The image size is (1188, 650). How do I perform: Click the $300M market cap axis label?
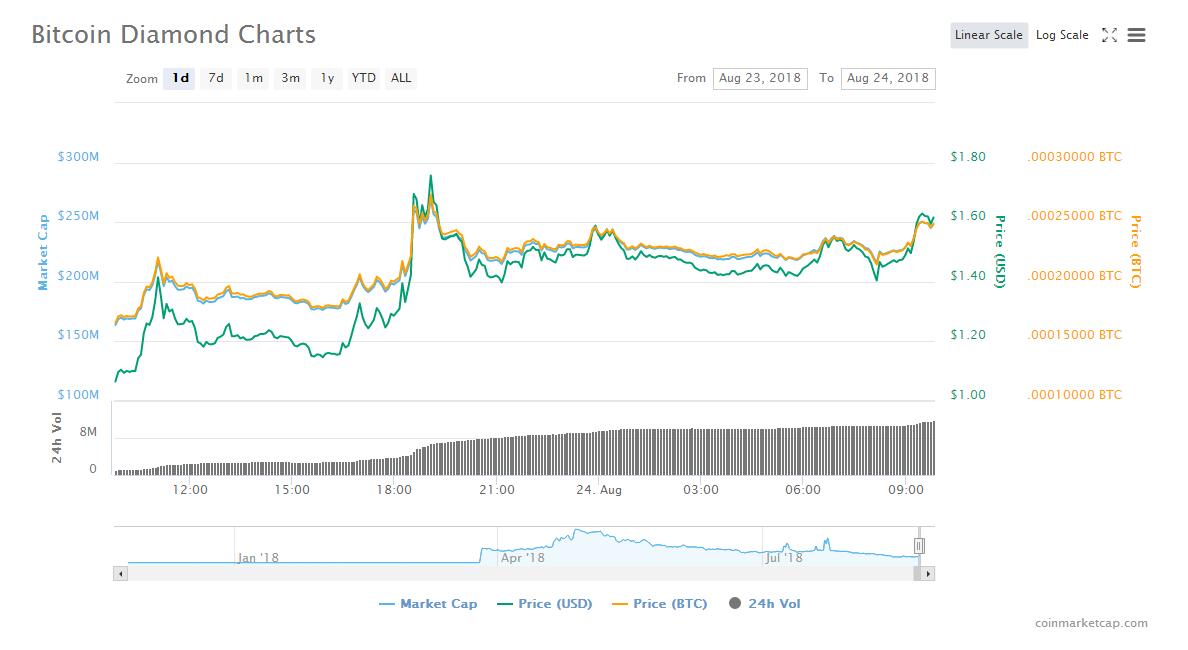coord(78,157)
